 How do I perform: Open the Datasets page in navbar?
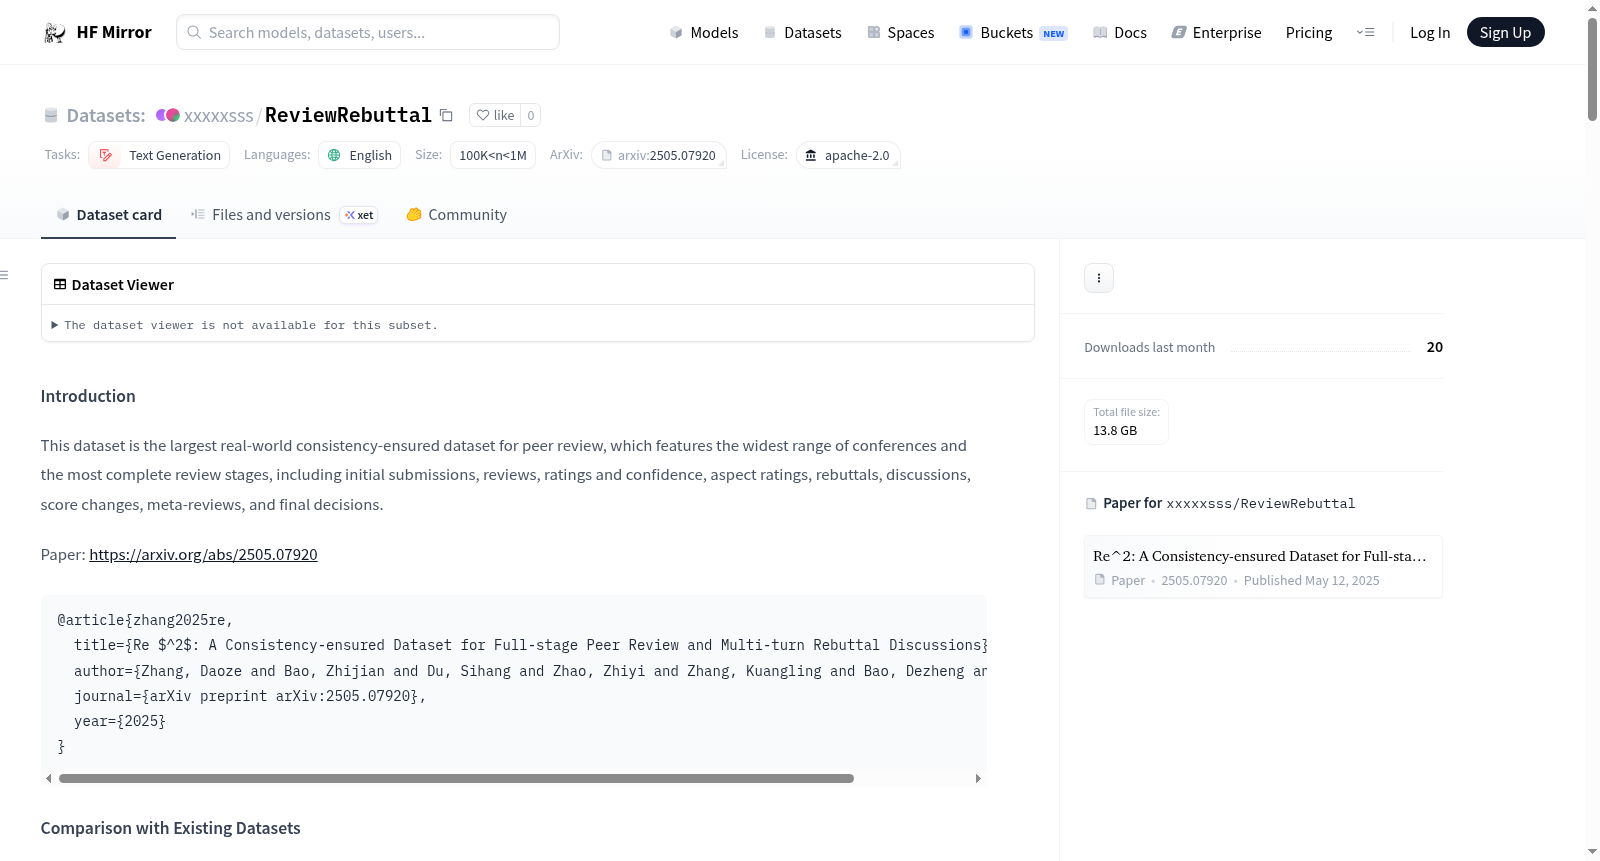[803, 33]
